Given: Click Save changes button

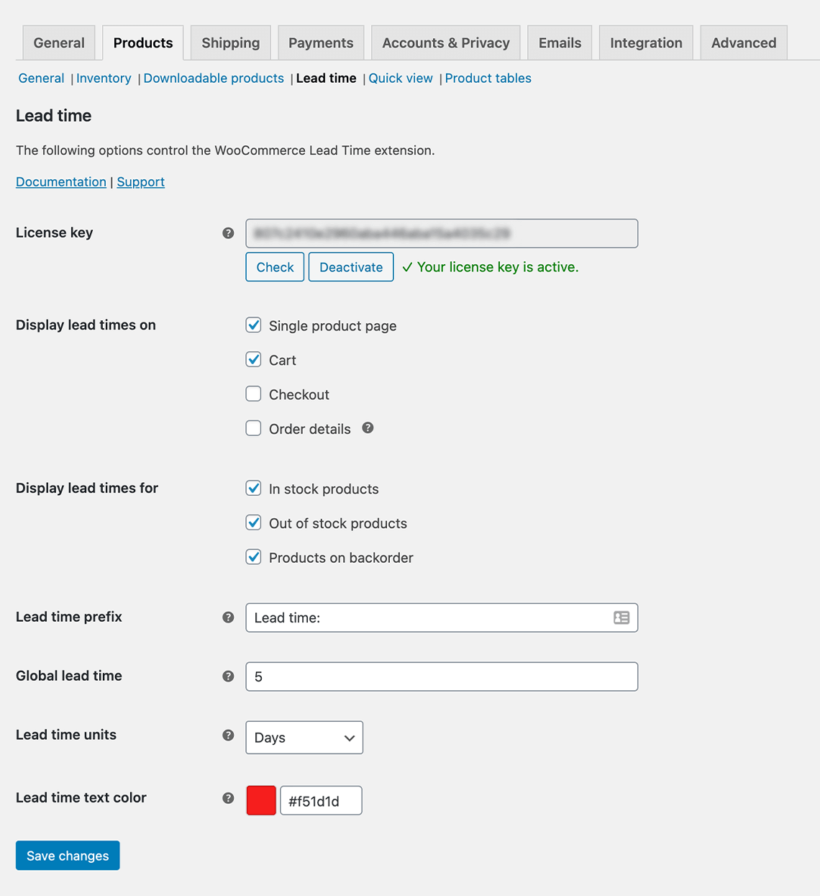Looking at the screenshot, I should (67, 855).
